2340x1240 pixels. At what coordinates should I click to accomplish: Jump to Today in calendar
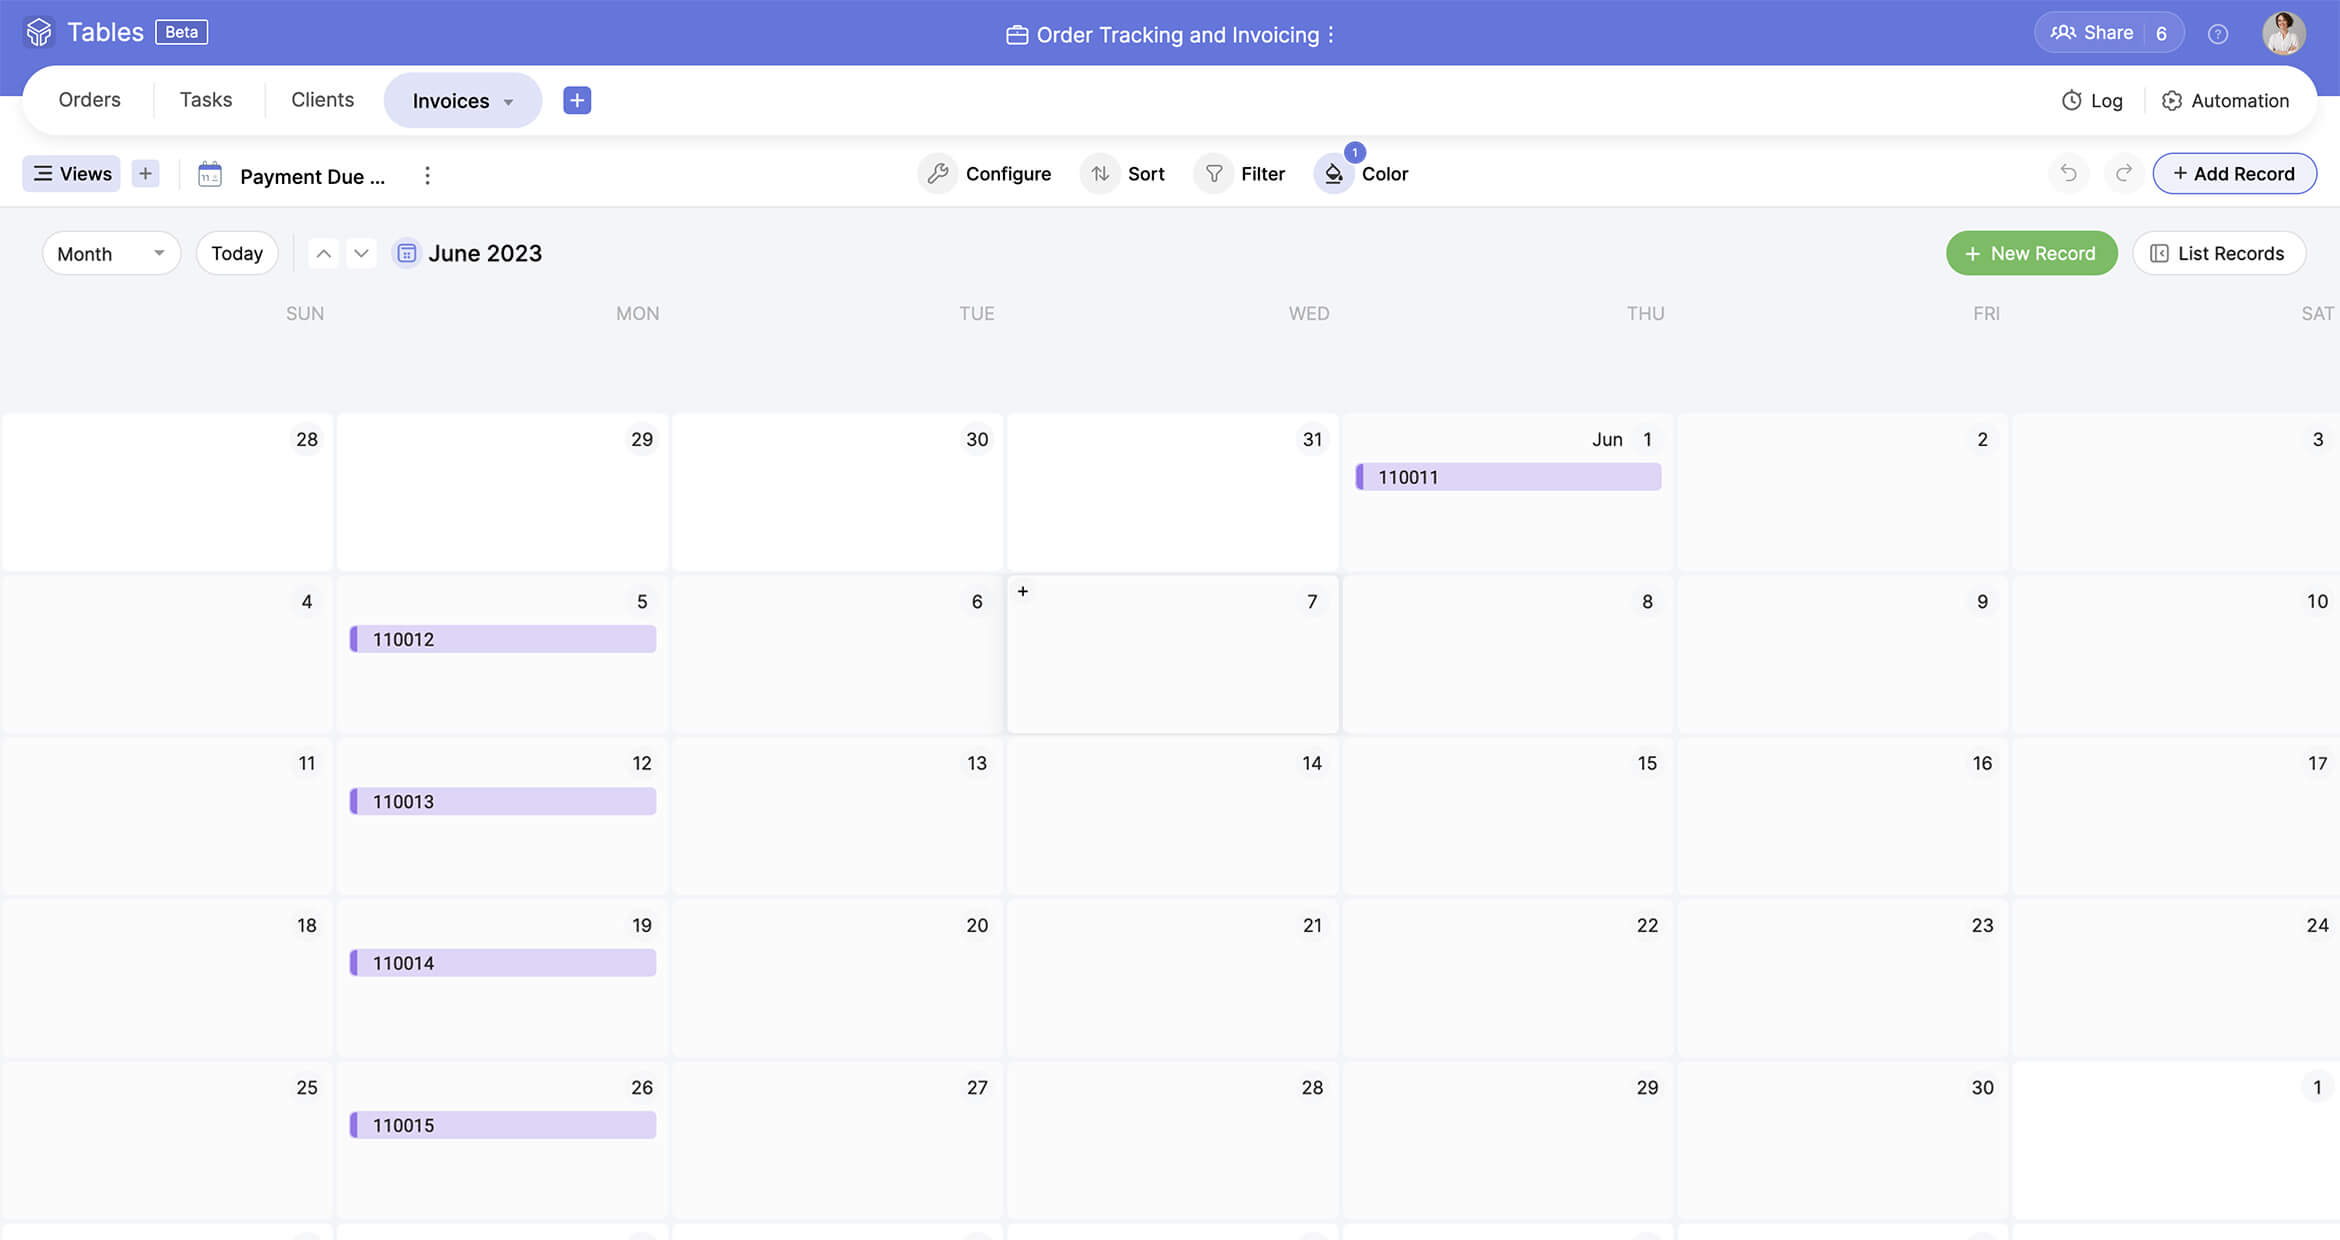pos(237,254)
